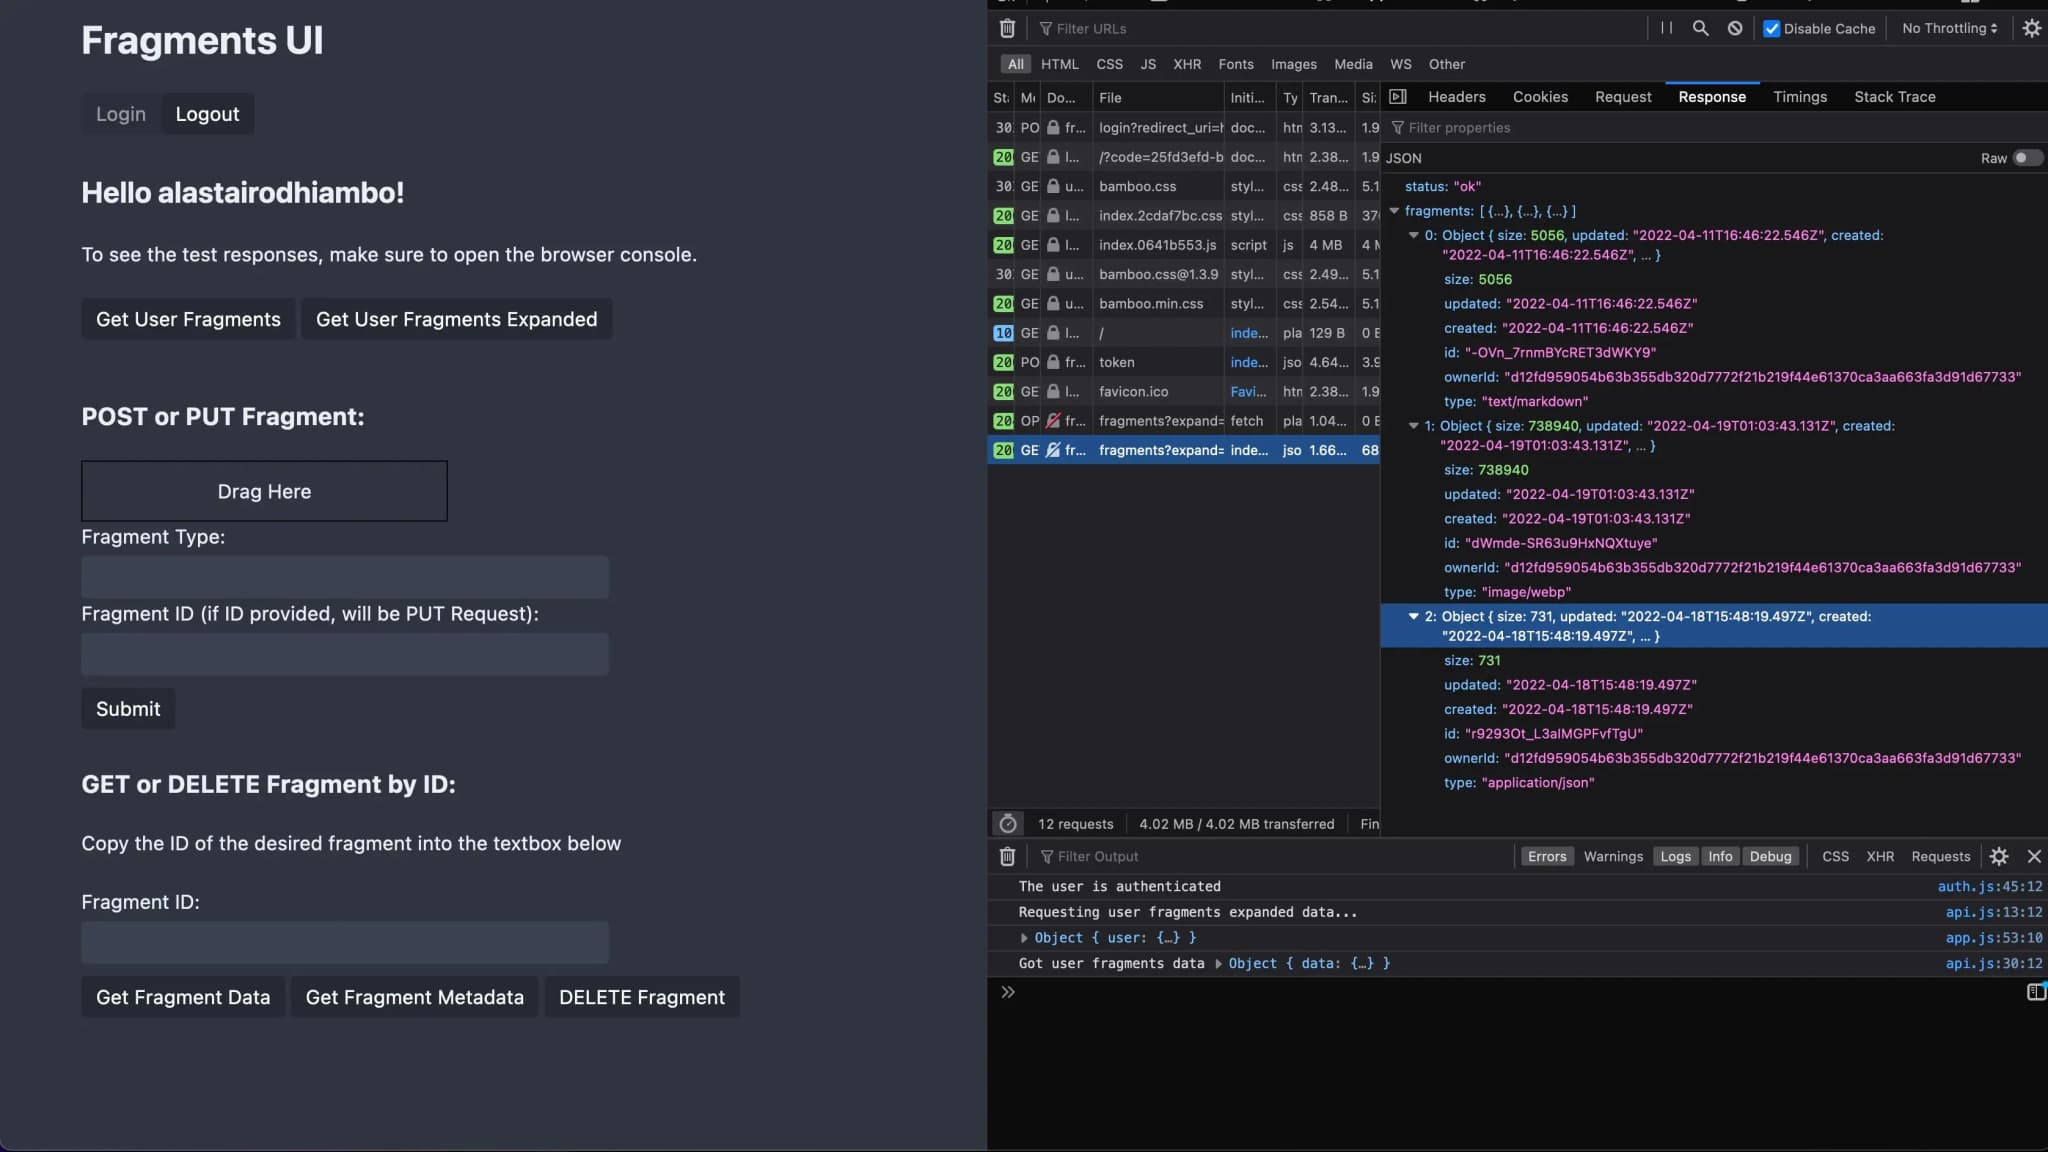2048x1152 pixels.
Task: Open auth.js:45:12 source link
Action: [x=1989, y=886]
